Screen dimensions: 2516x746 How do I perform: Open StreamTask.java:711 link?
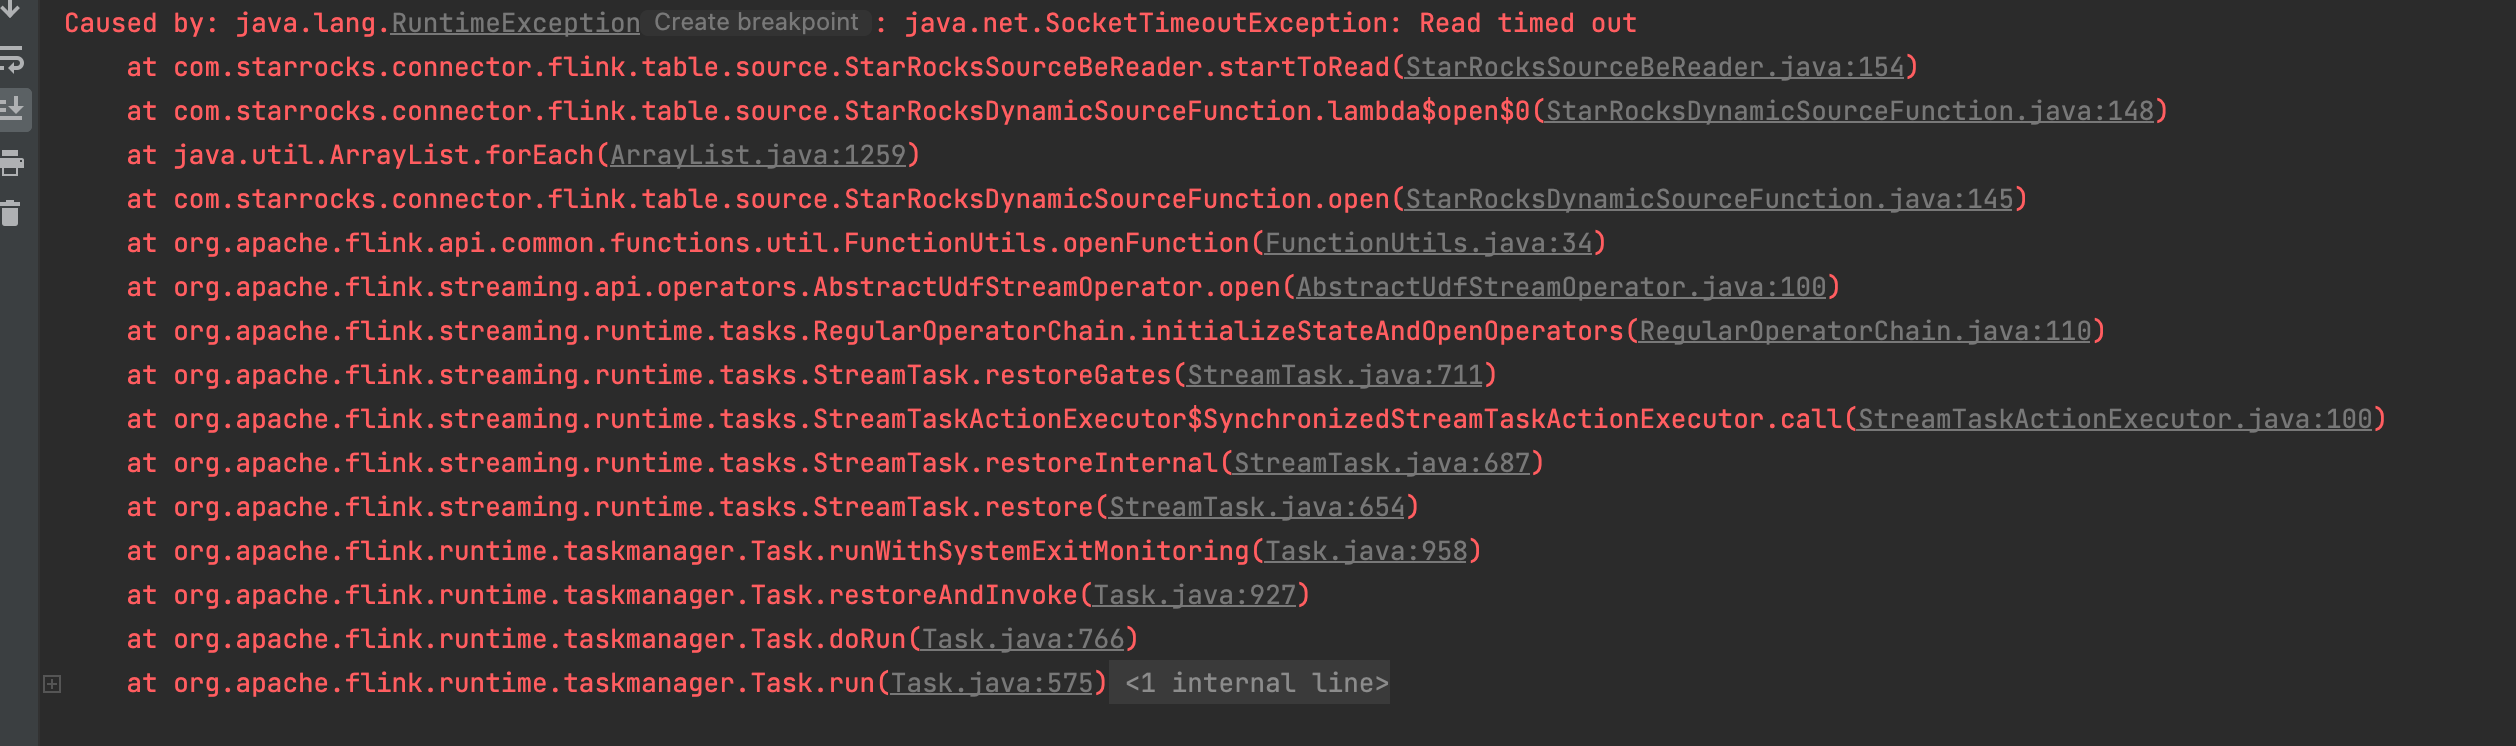coord(1335,375)
